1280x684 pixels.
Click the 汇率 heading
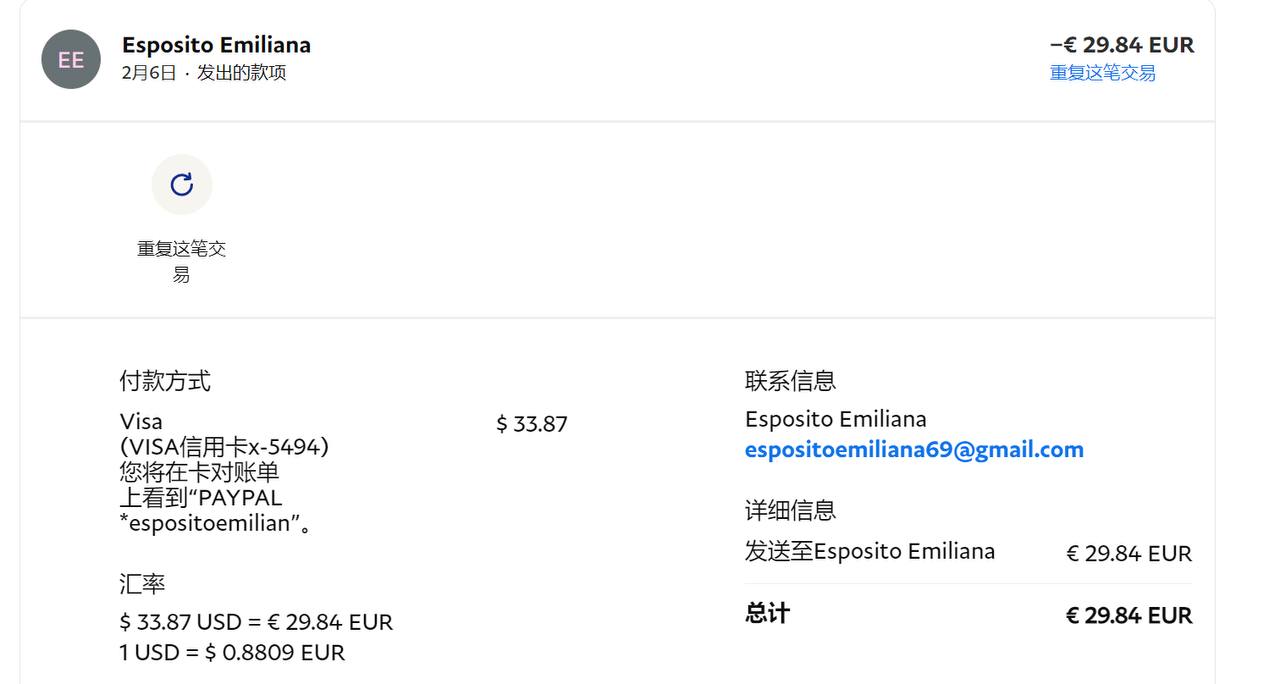coord(142,584)
